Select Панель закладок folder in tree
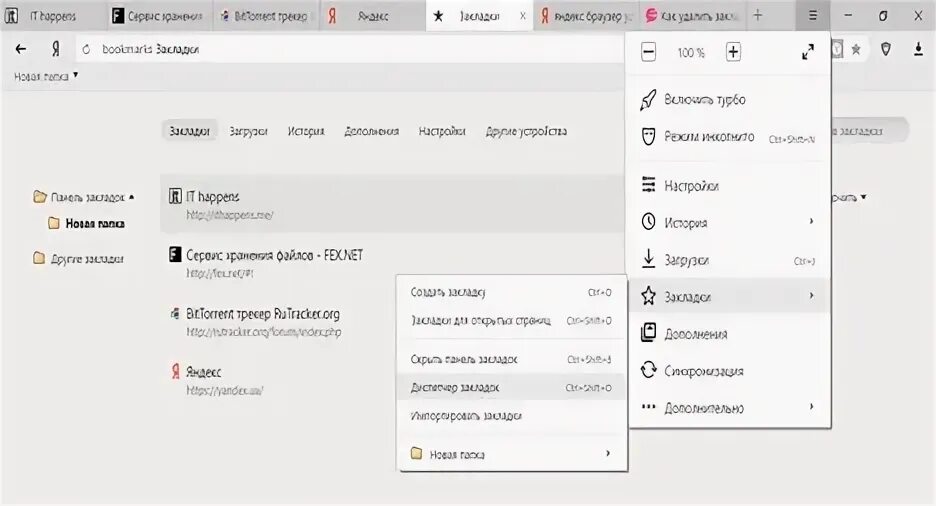The image size is (936, 506). point(80,197)
